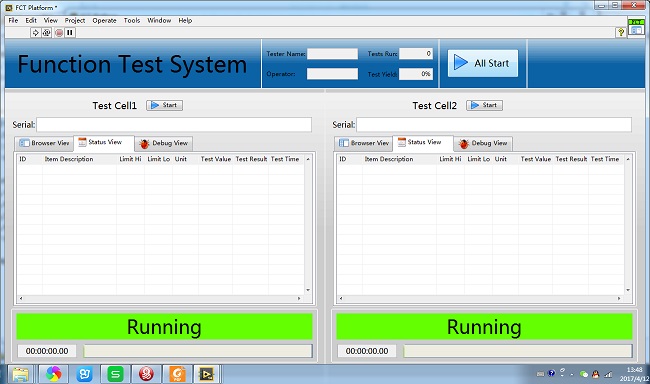This screenshot has width=650, height=384.
Task: Open the Operate menu
Action: pyautogui.click(x=104, y=20)
